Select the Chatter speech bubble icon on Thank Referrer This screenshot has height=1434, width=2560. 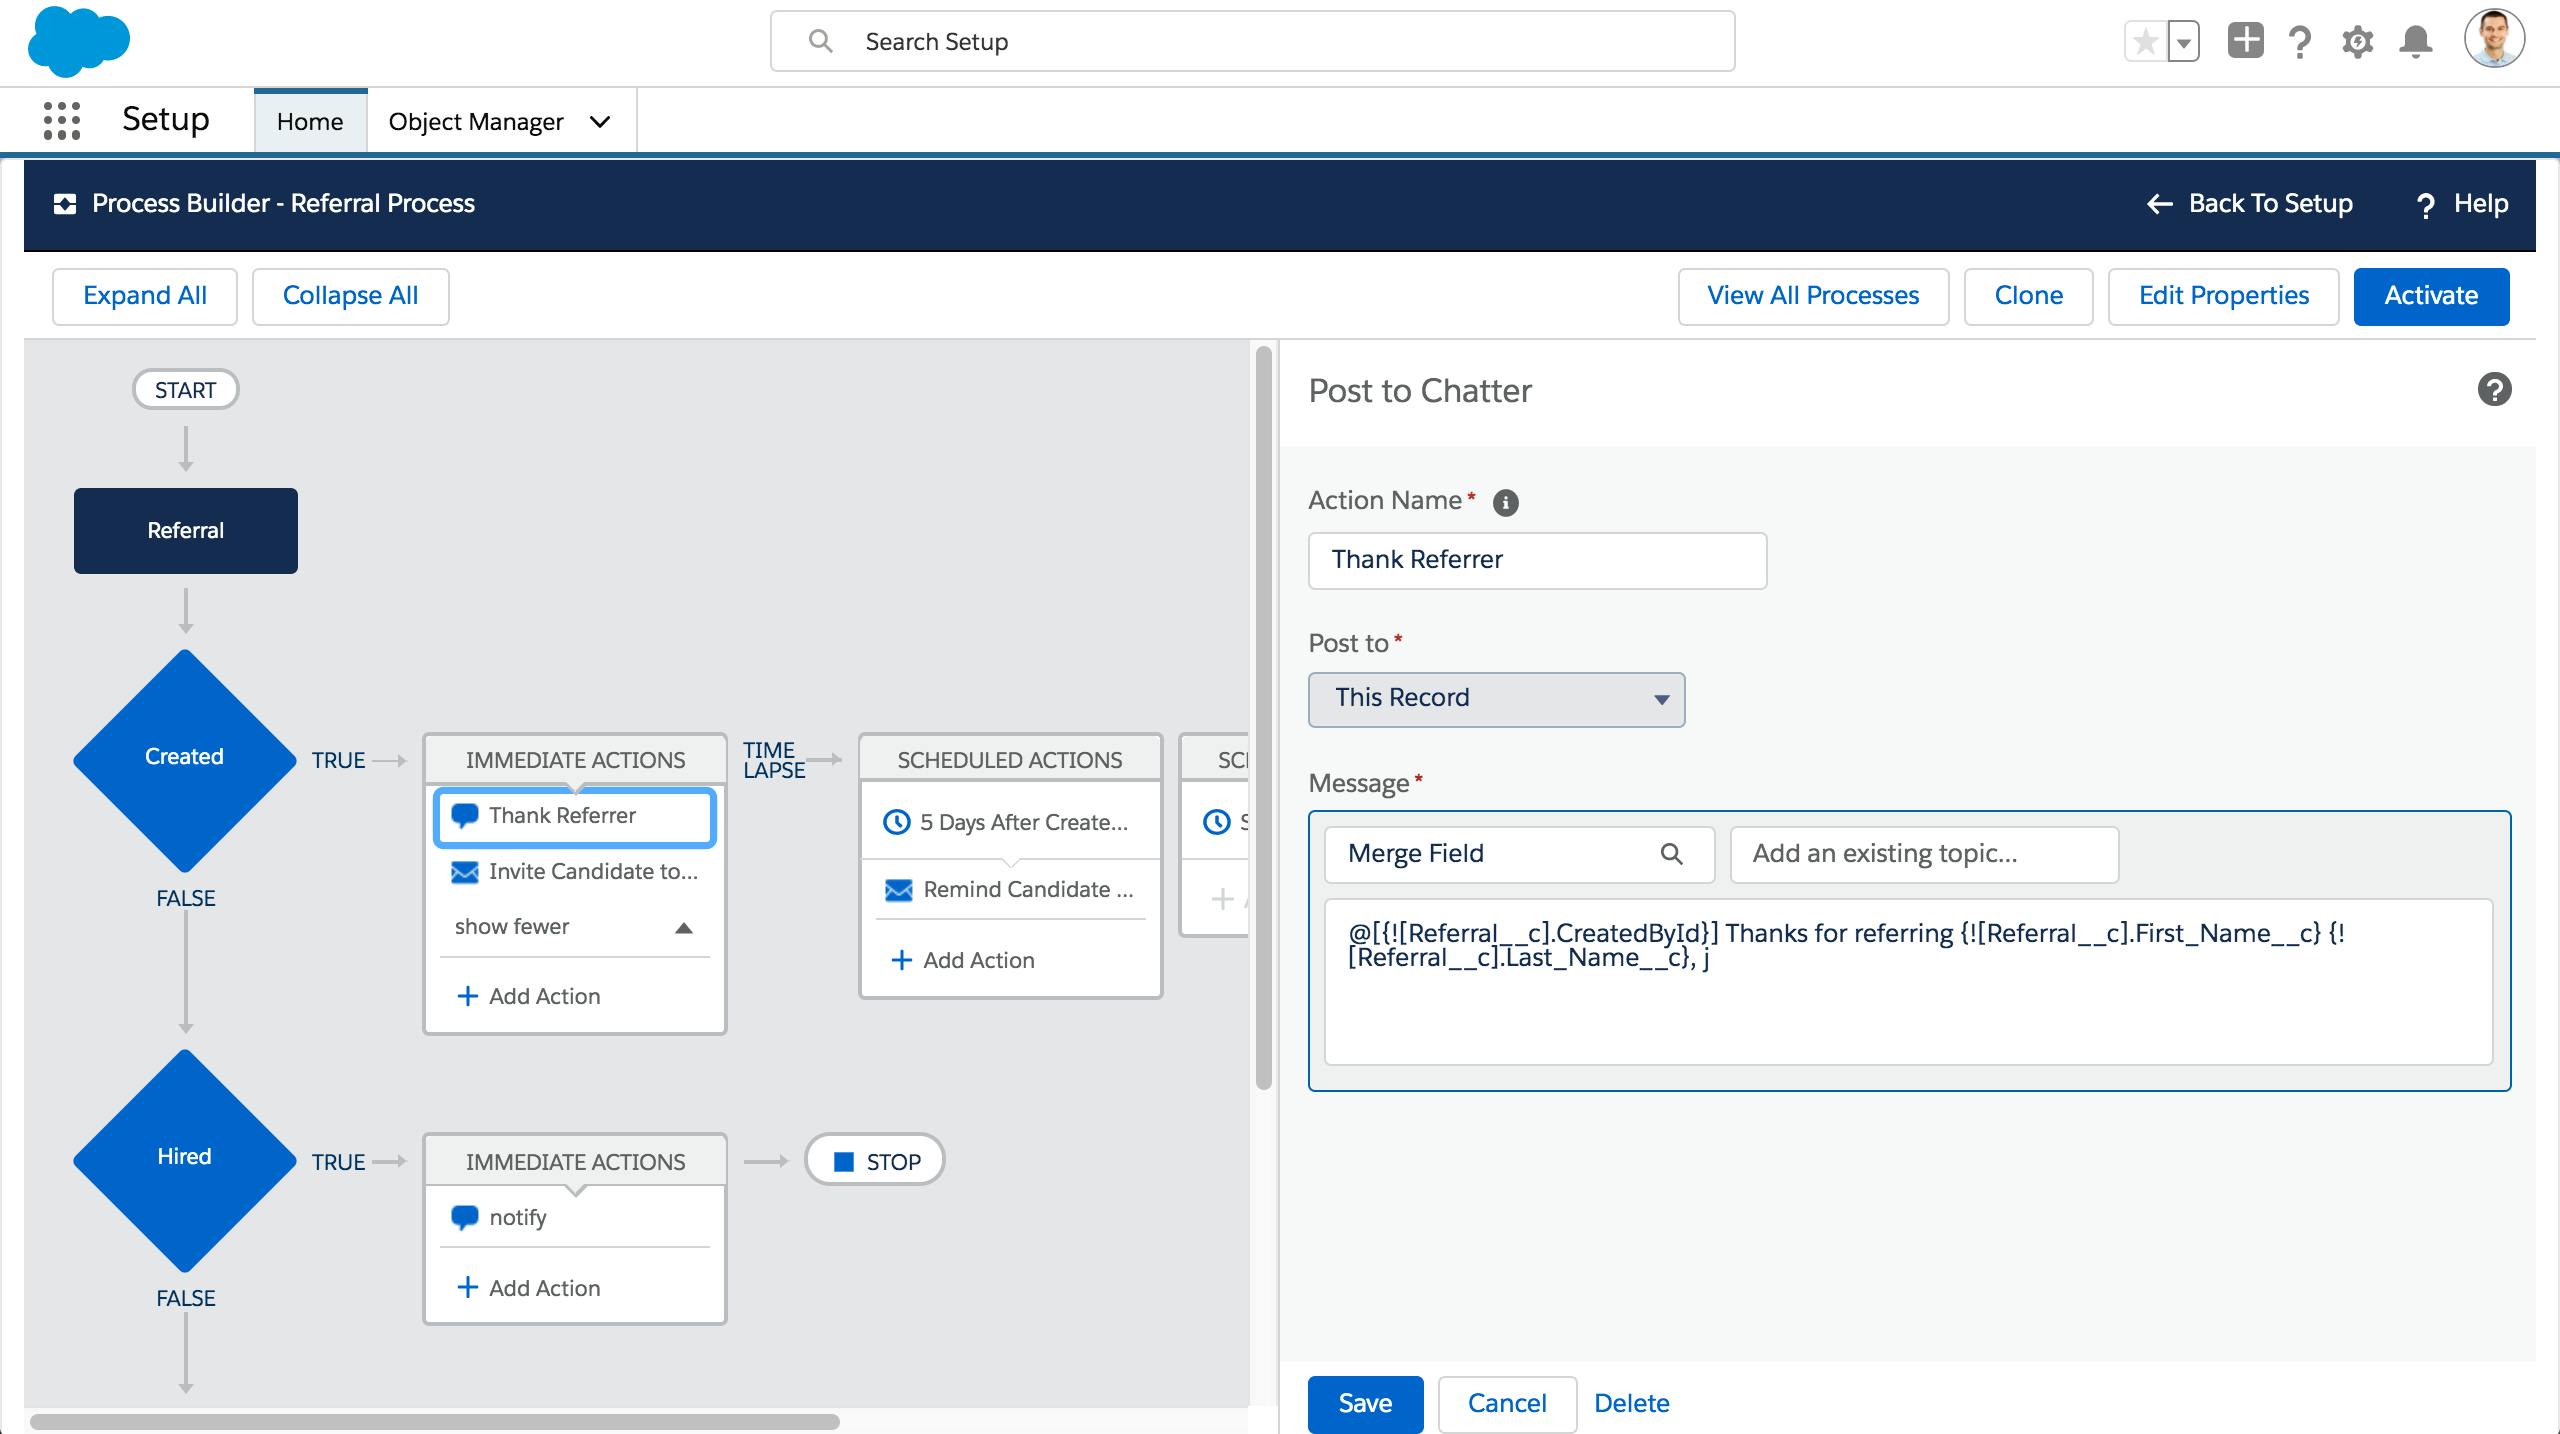click(x=464, y=816)
